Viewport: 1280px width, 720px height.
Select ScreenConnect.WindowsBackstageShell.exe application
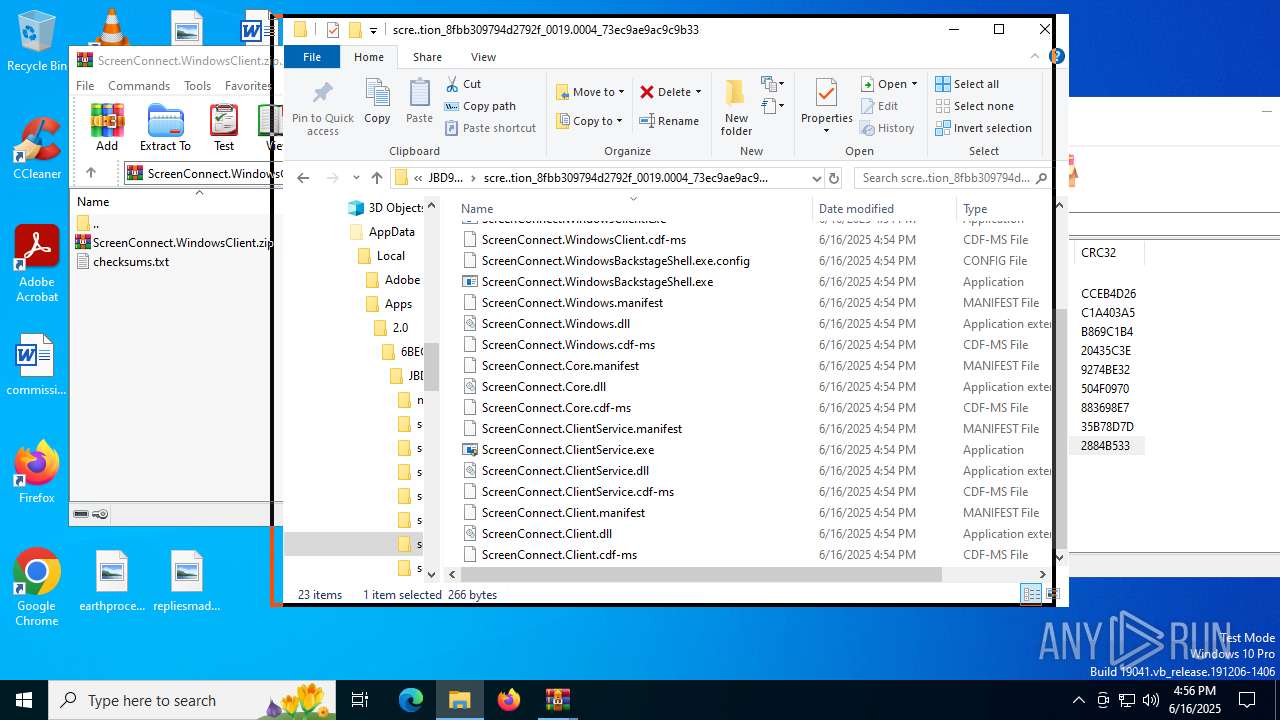tap(597, 282)
